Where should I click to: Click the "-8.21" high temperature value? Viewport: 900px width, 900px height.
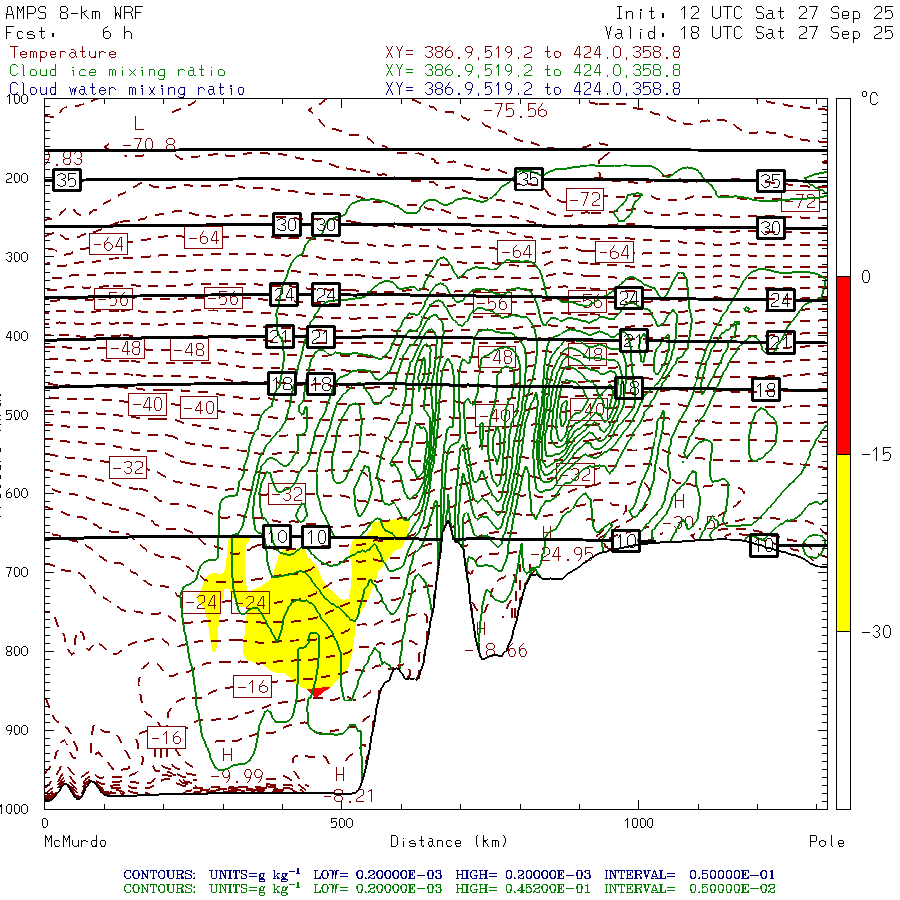(x=348, y=796)
